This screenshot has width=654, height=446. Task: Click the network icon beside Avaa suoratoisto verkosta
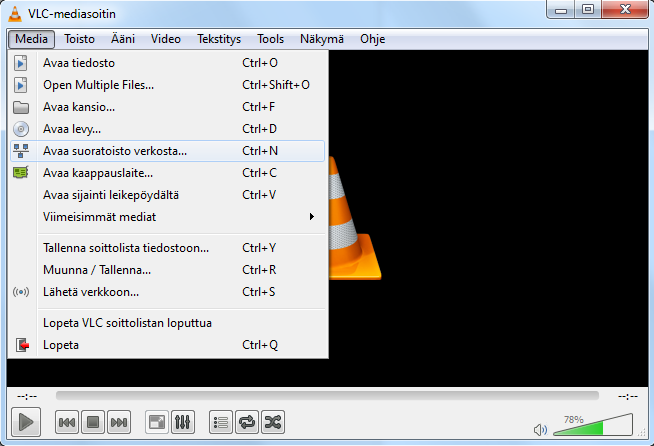pos(21,151)
